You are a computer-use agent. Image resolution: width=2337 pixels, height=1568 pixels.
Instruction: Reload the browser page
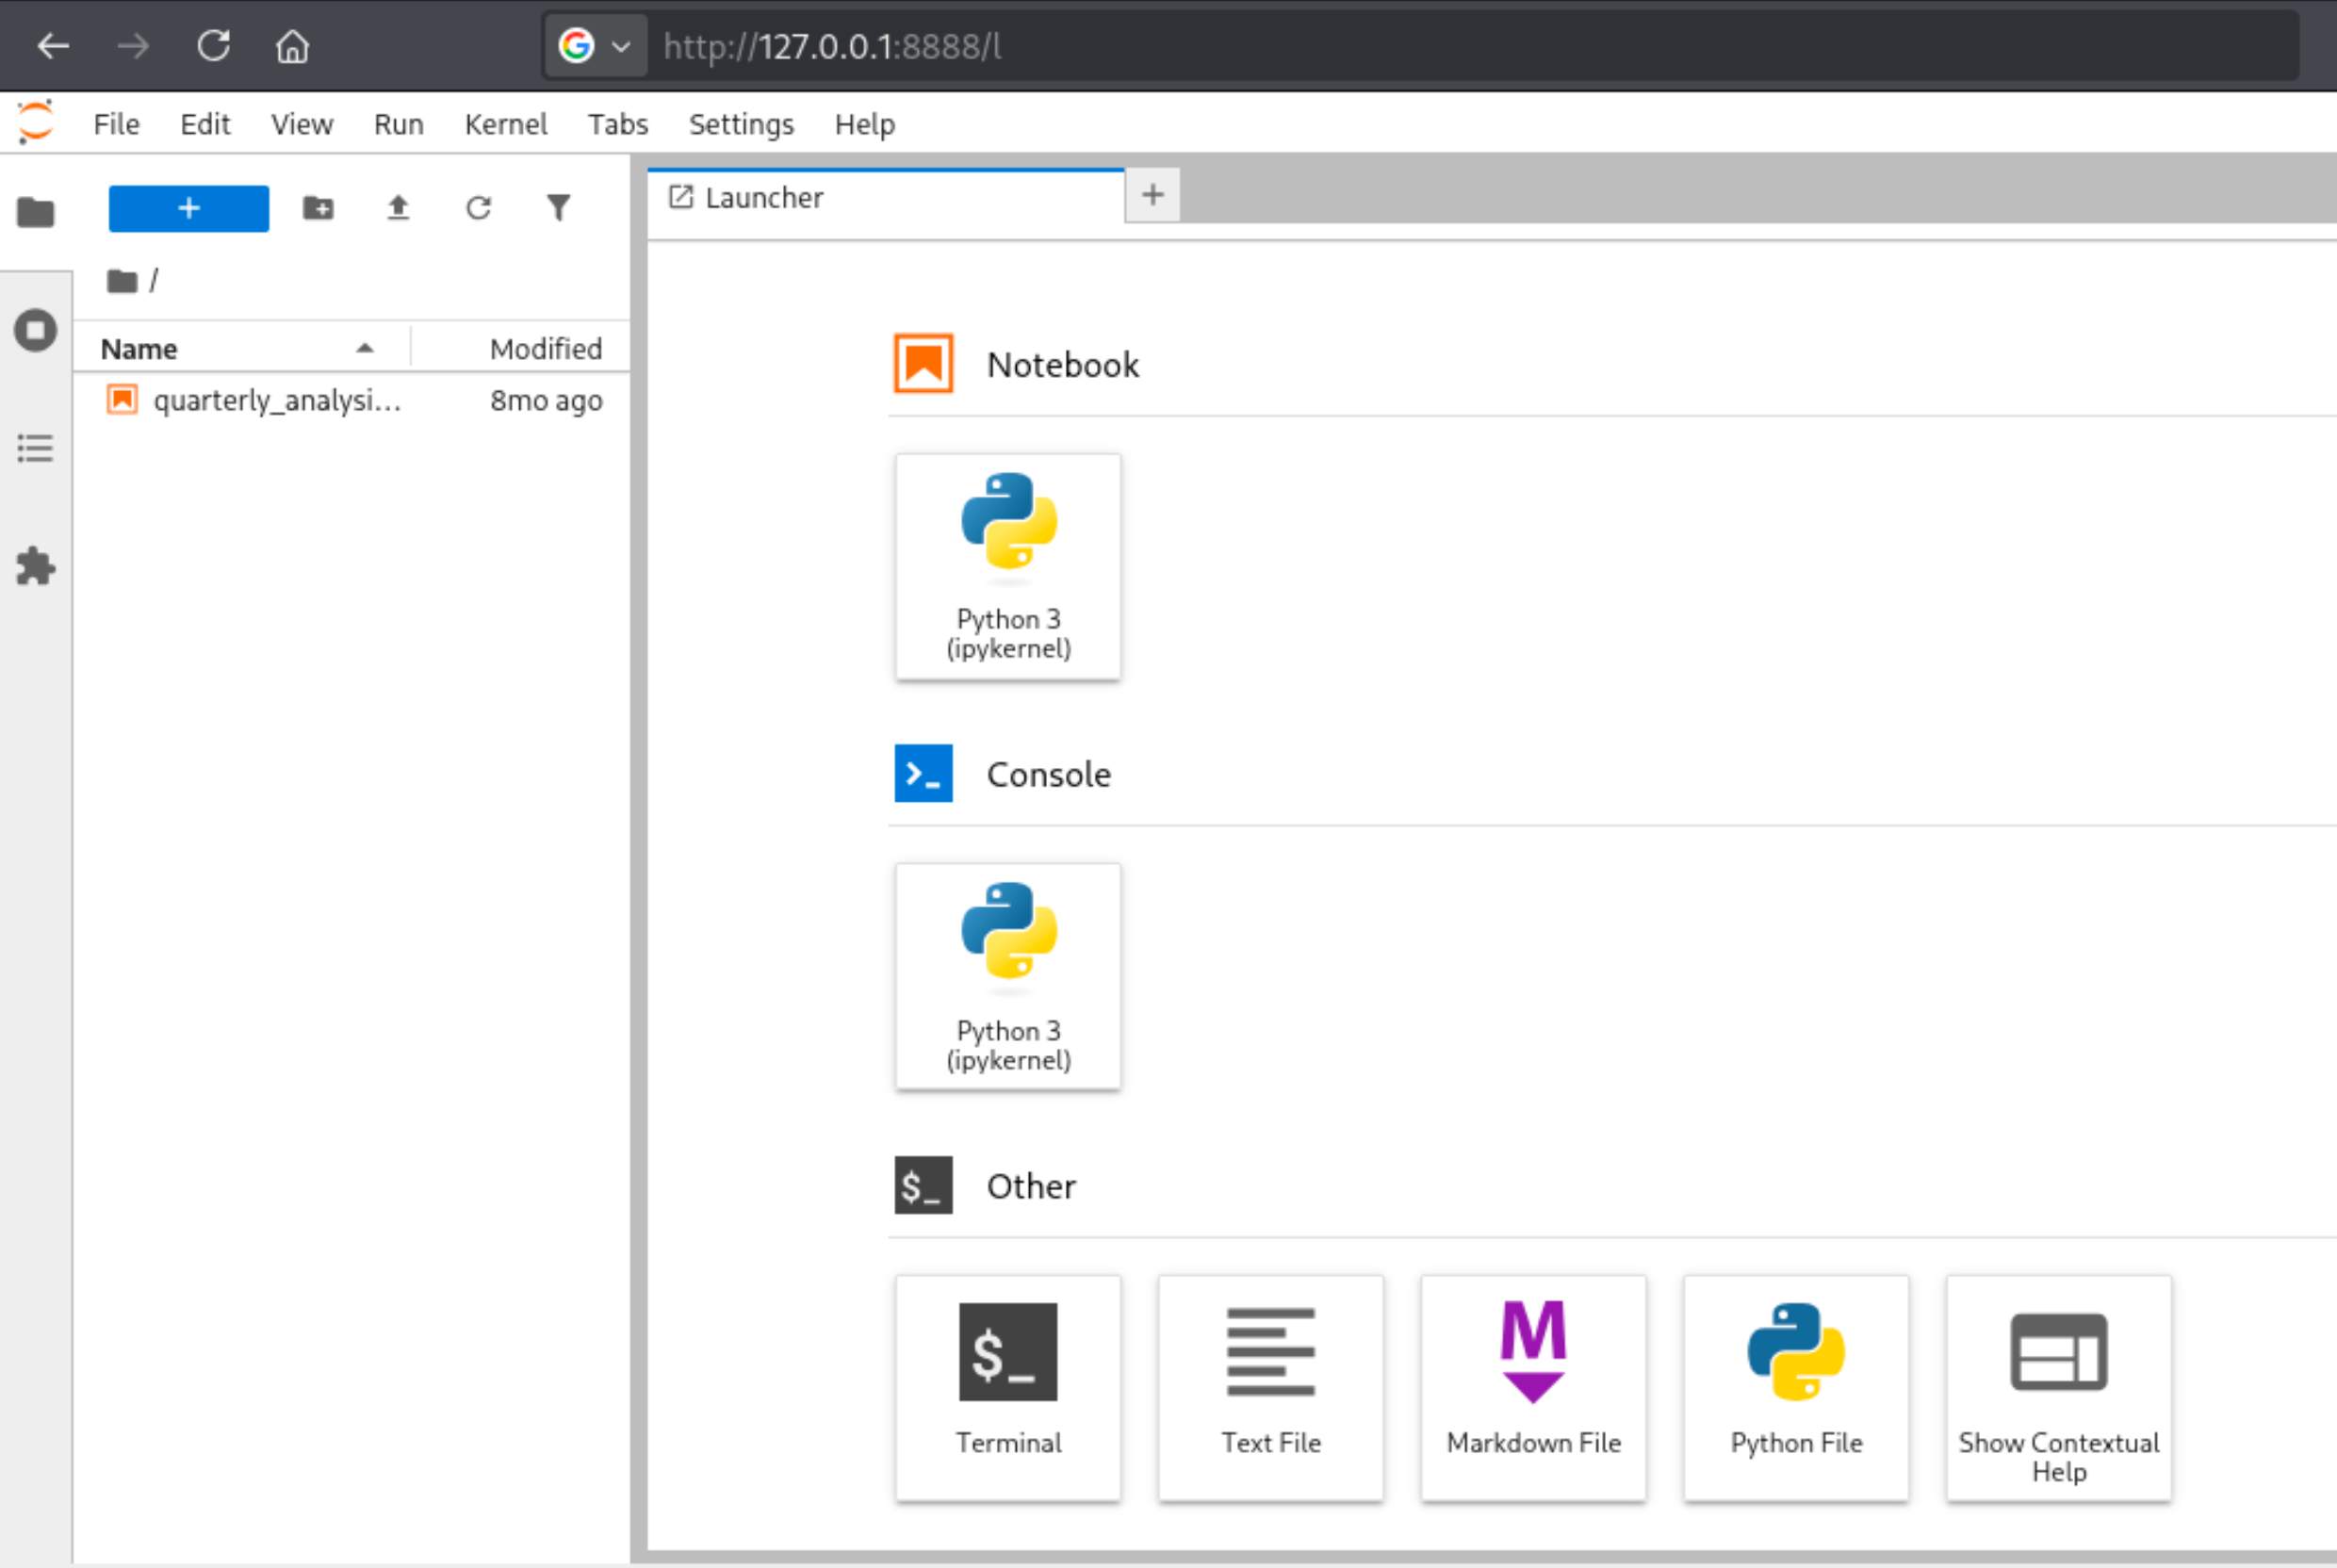coord(213,46)
